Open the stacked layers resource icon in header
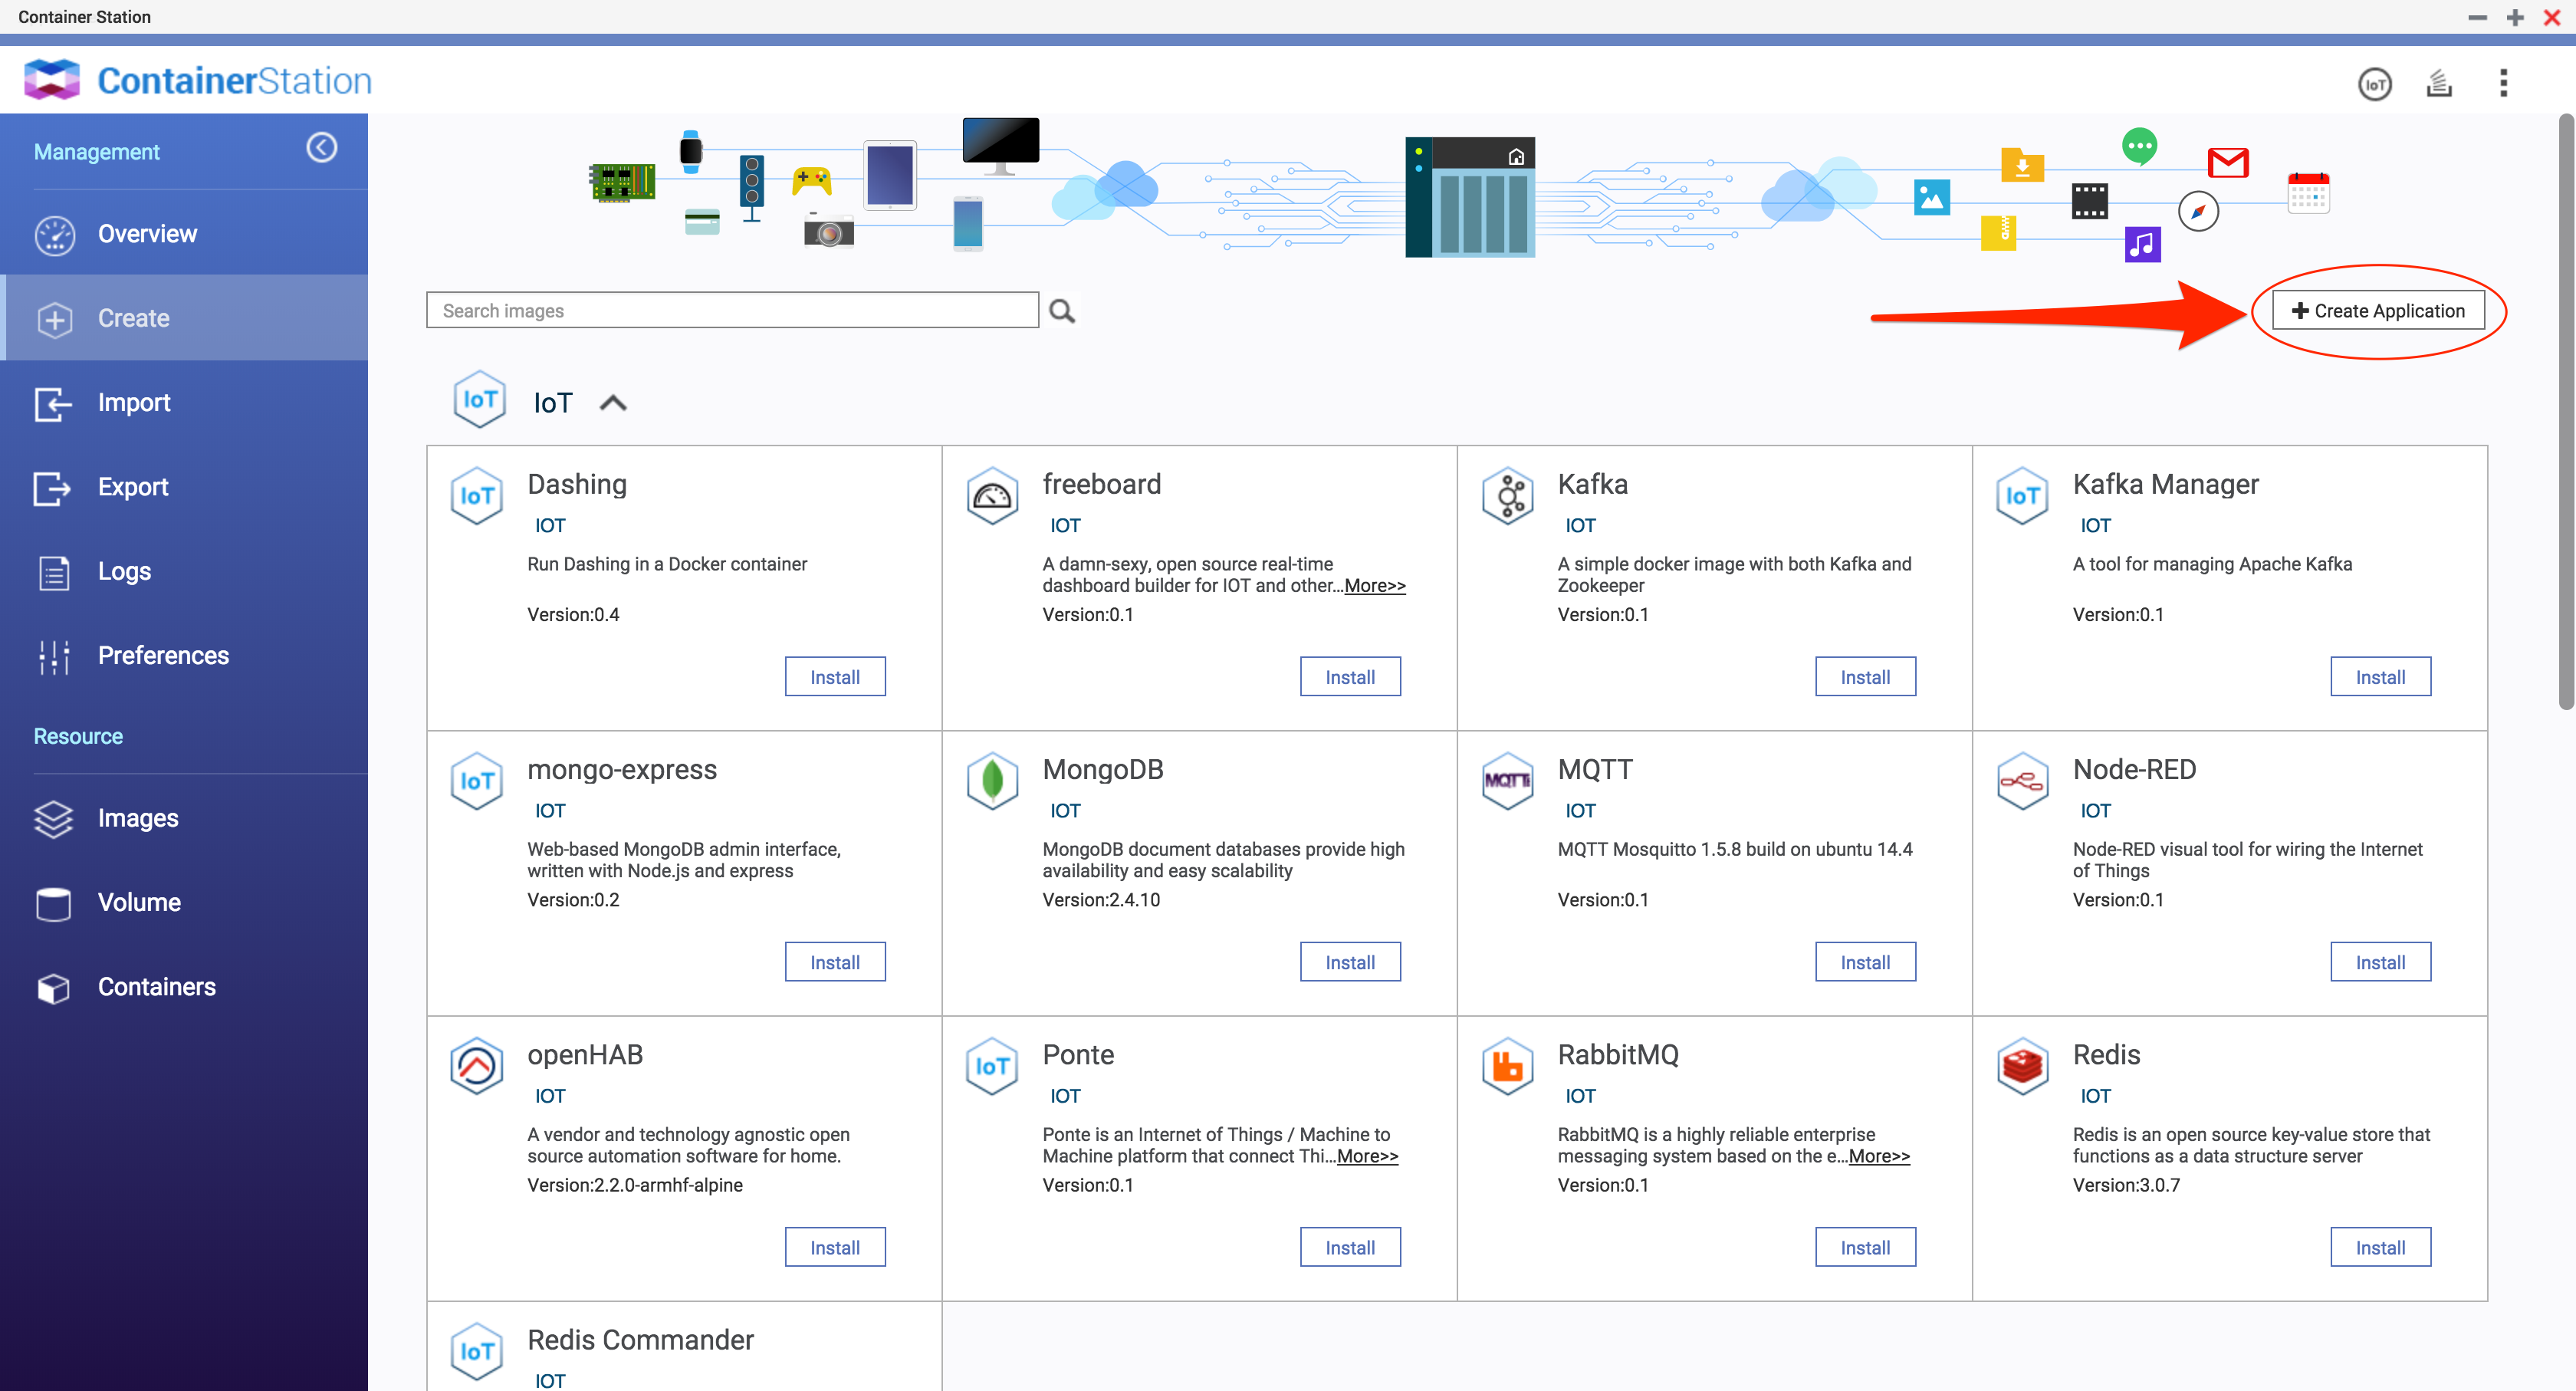 2439,84
